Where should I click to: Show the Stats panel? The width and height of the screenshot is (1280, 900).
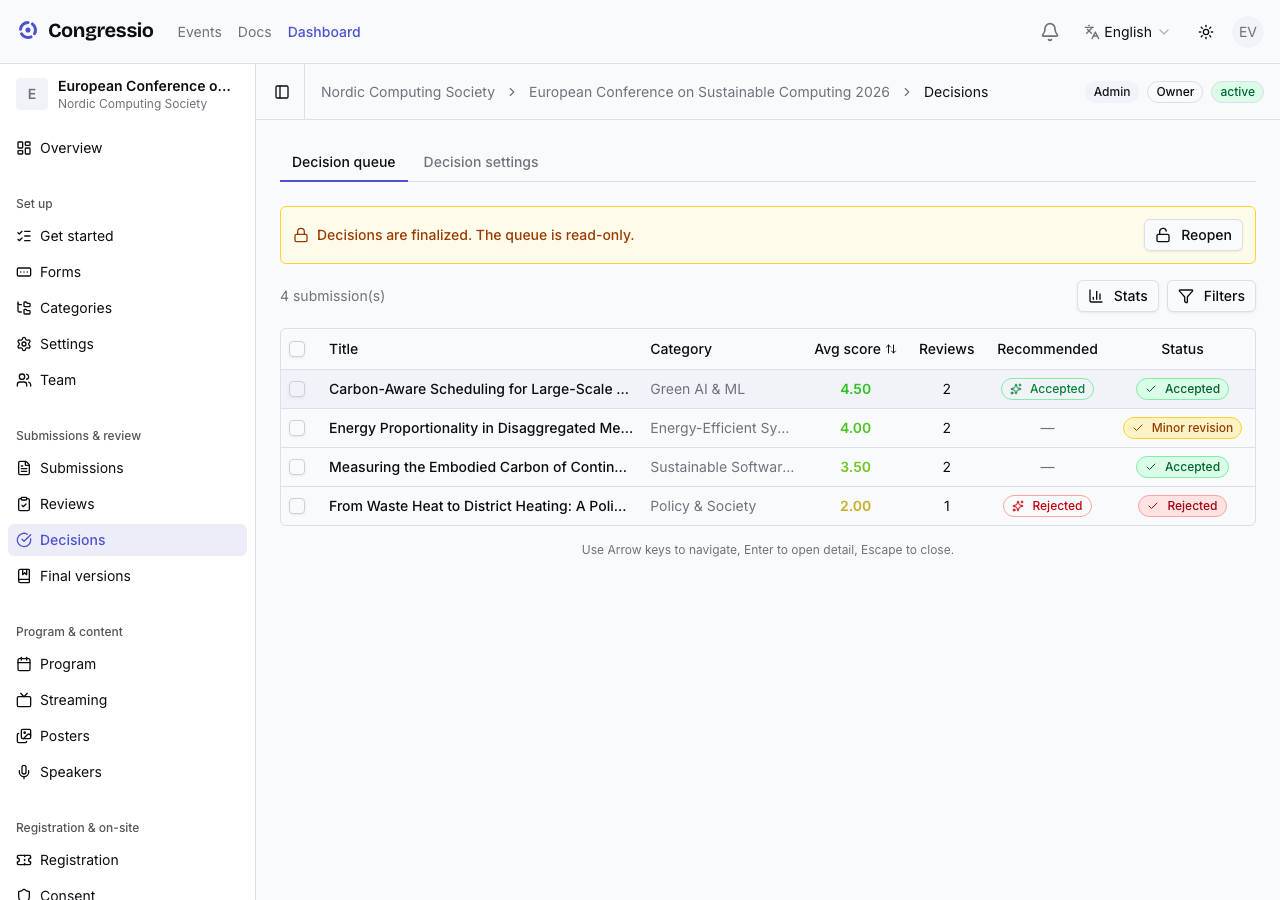coord(1118,296)
